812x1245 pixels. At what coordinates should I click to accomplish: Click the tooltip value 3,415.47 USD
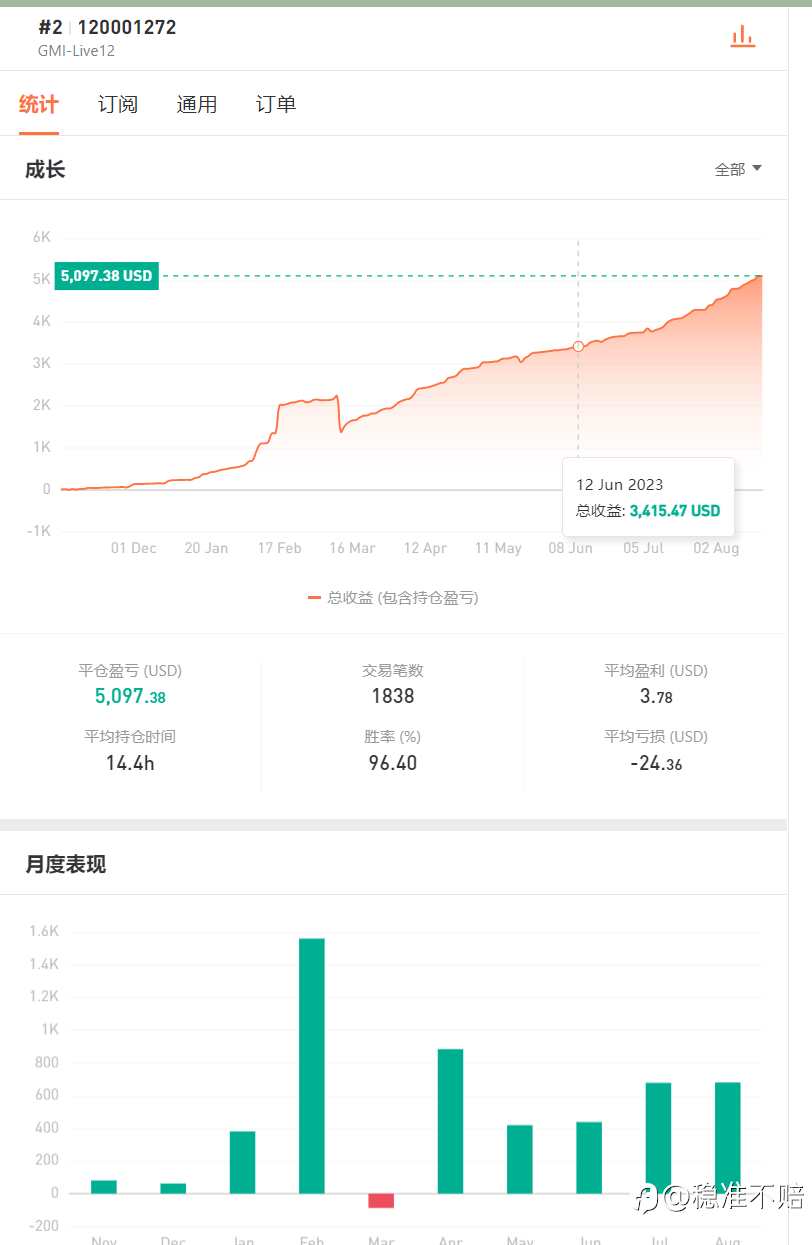[x=675, y=511]
